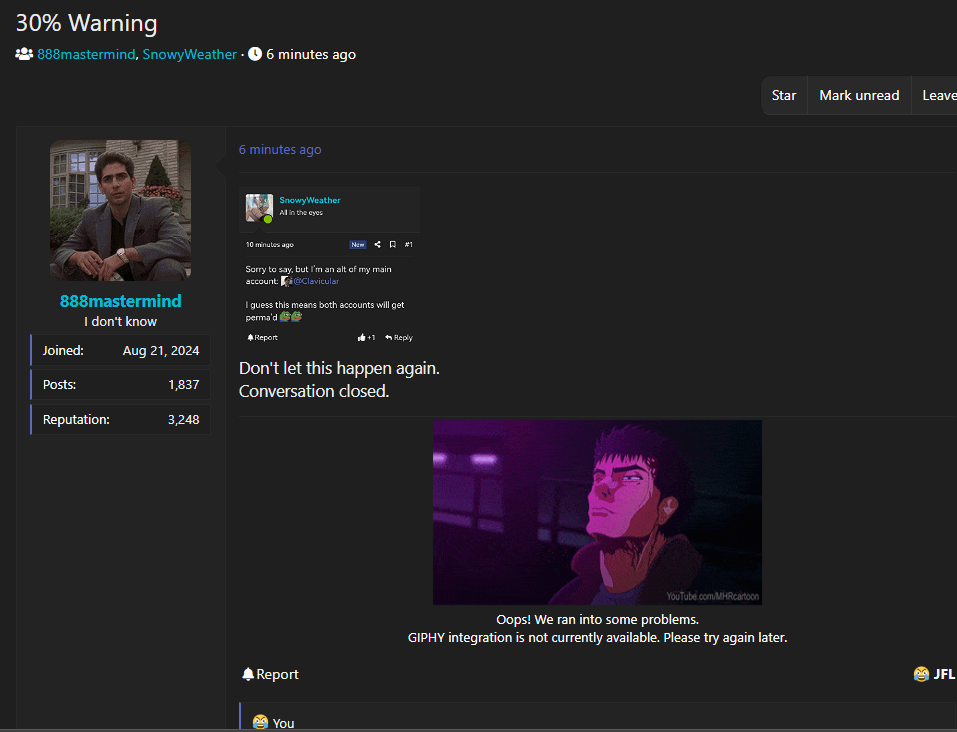Click the laughing emoji beside "You"
The image size is (957, 732).
(260, 722)
